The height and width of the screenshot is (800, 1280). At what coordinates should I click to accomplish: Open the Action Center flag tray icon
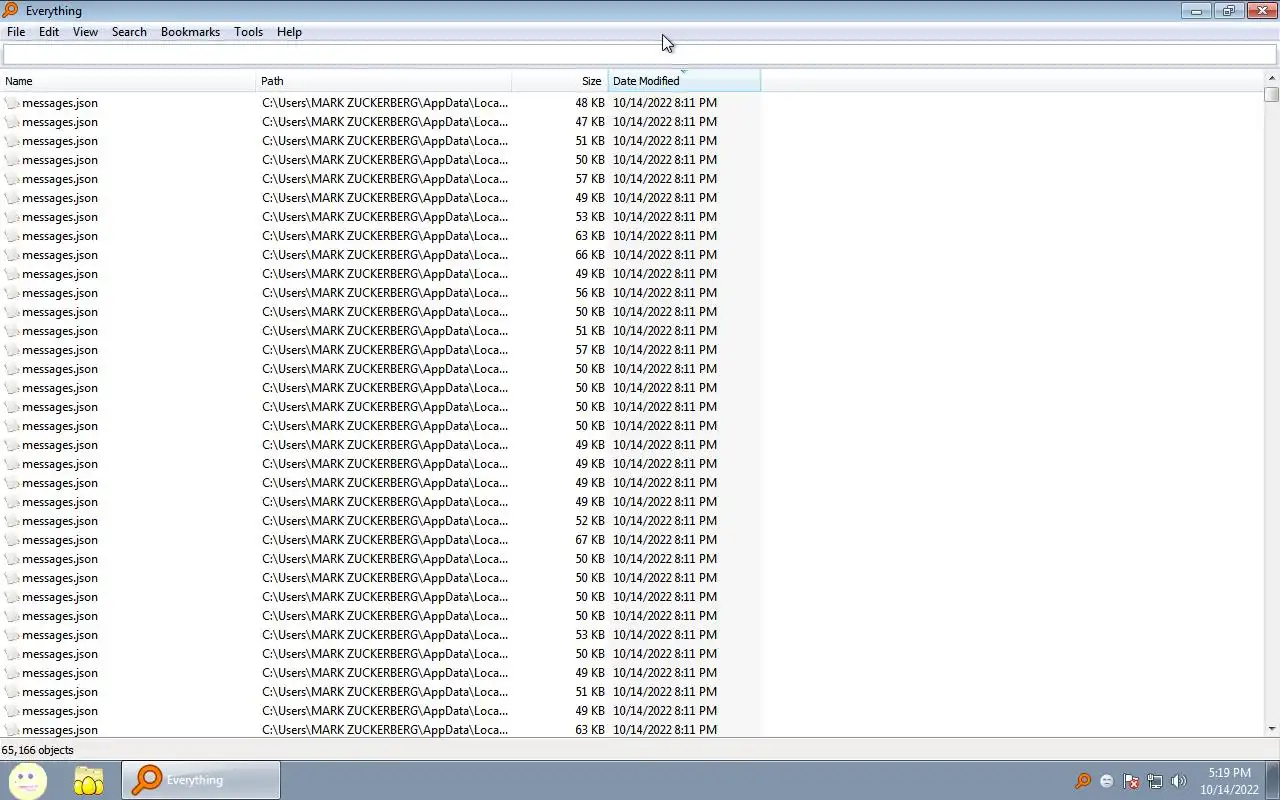coord(1131,781)
